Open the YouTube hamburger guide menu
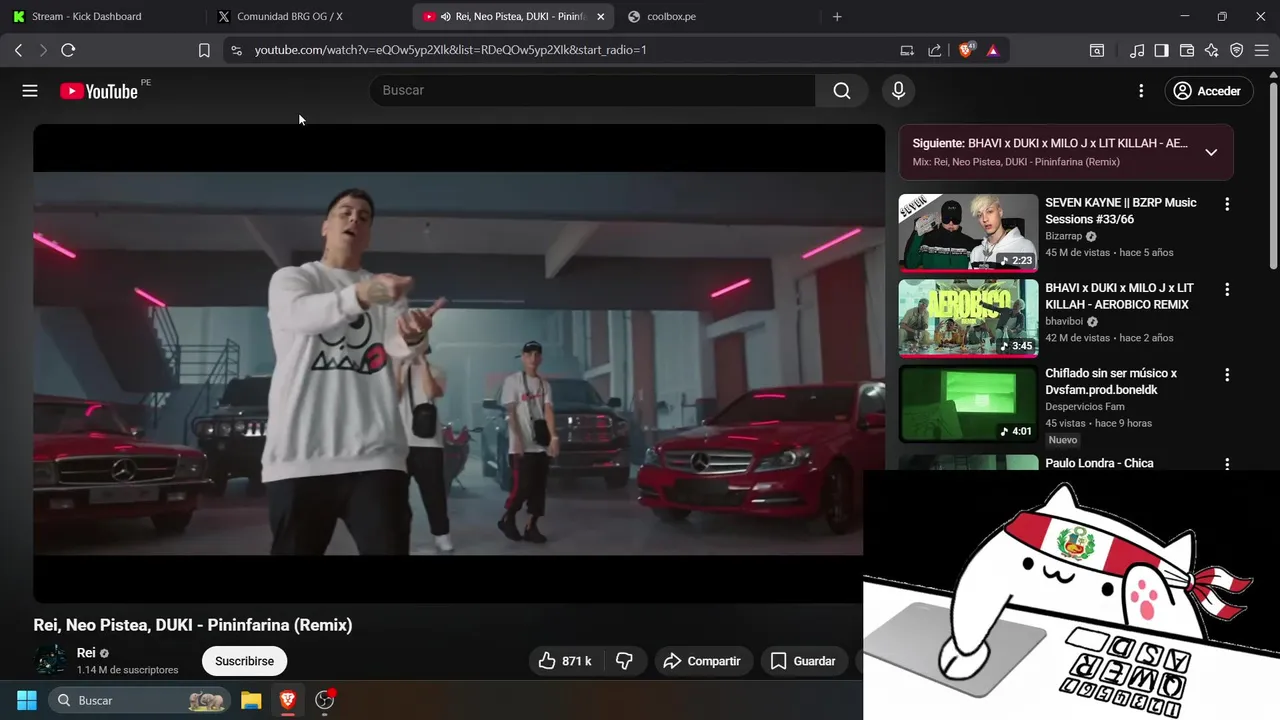 pos(30,91)
